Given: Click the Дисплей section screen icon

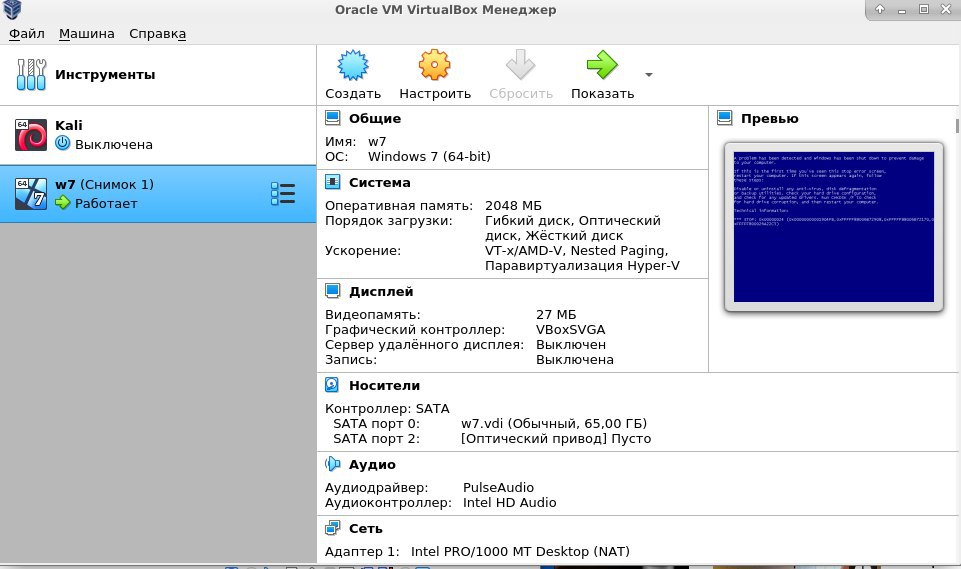Looking at the screenshot, I should click(332, 291).
